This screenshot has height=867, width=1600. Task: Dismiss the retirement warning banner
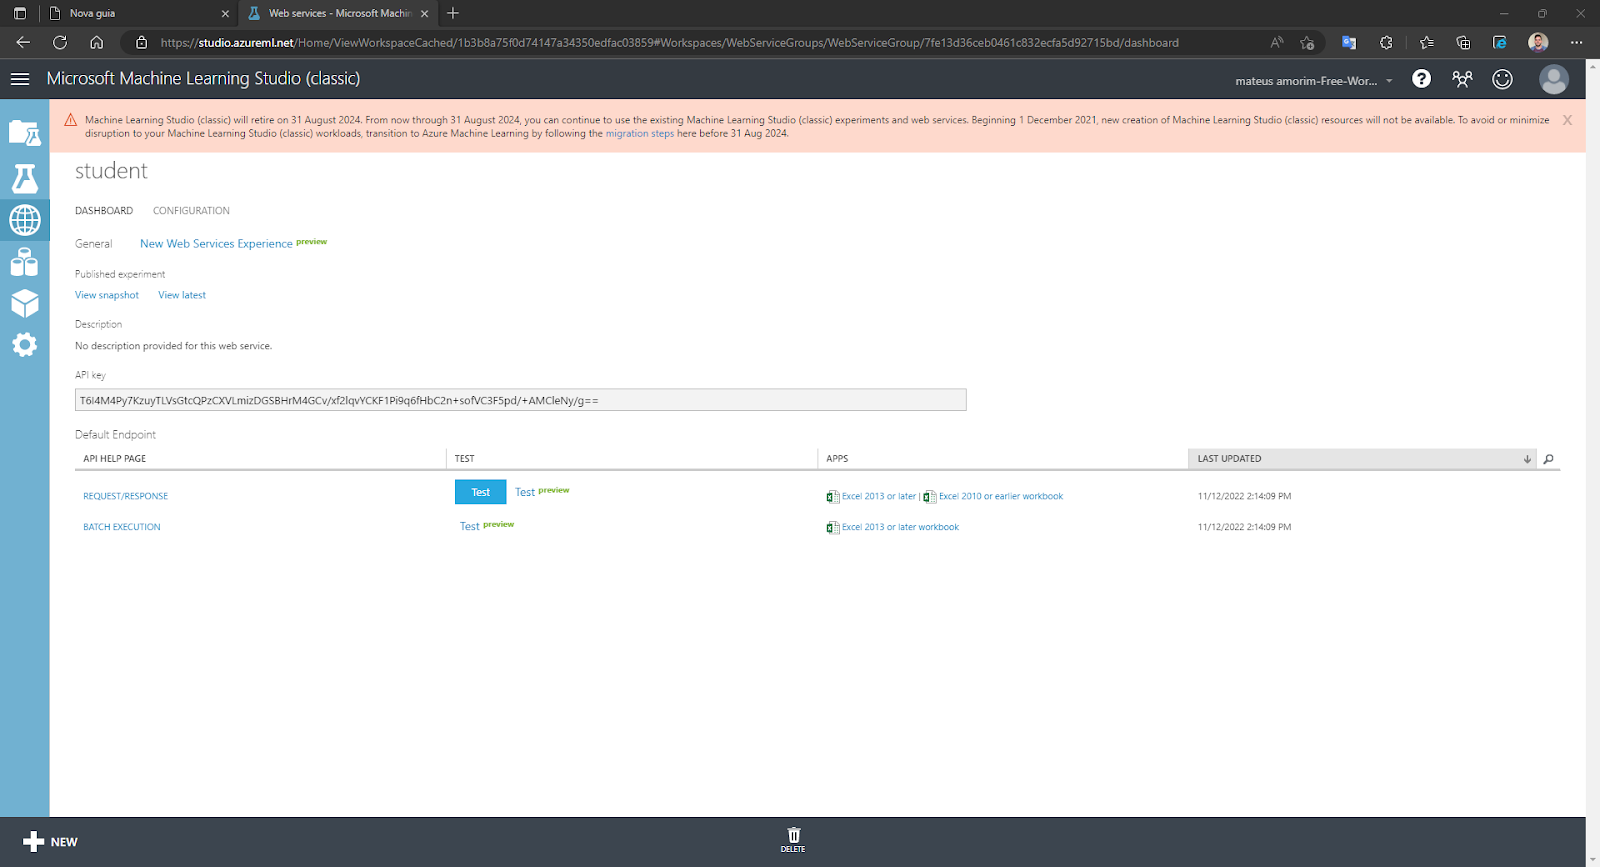click(x=1567, y=120)
